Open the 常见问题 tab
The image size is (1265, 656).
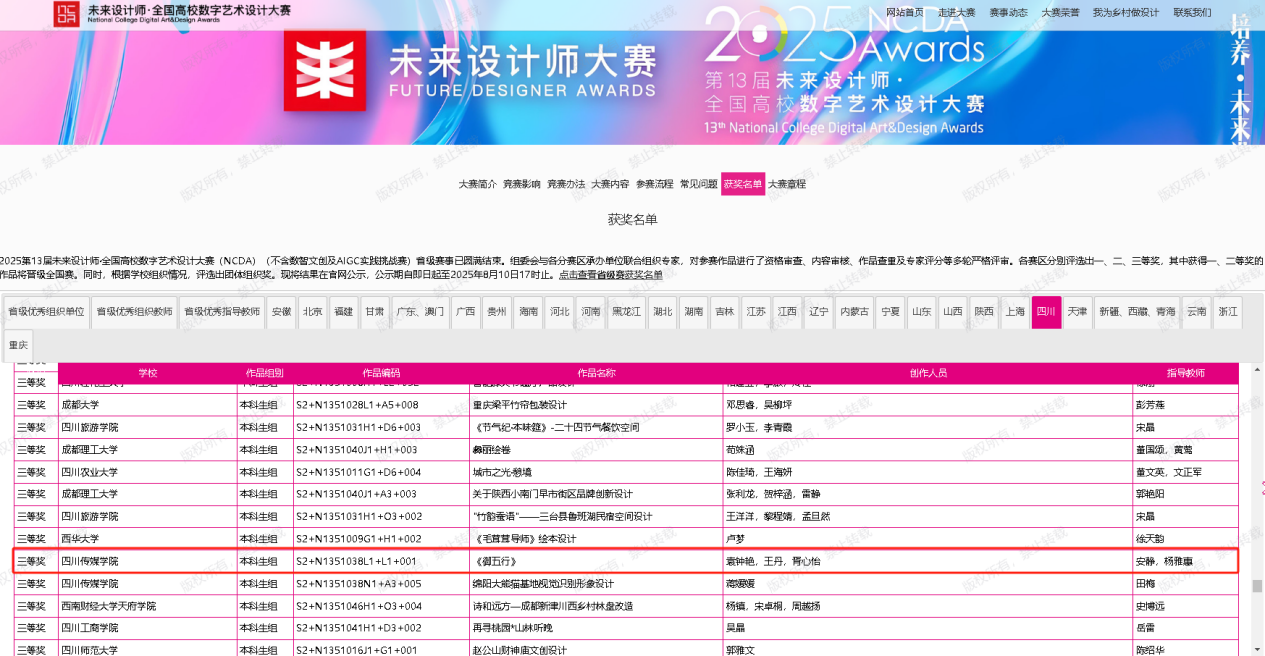[x=698, y=184]
